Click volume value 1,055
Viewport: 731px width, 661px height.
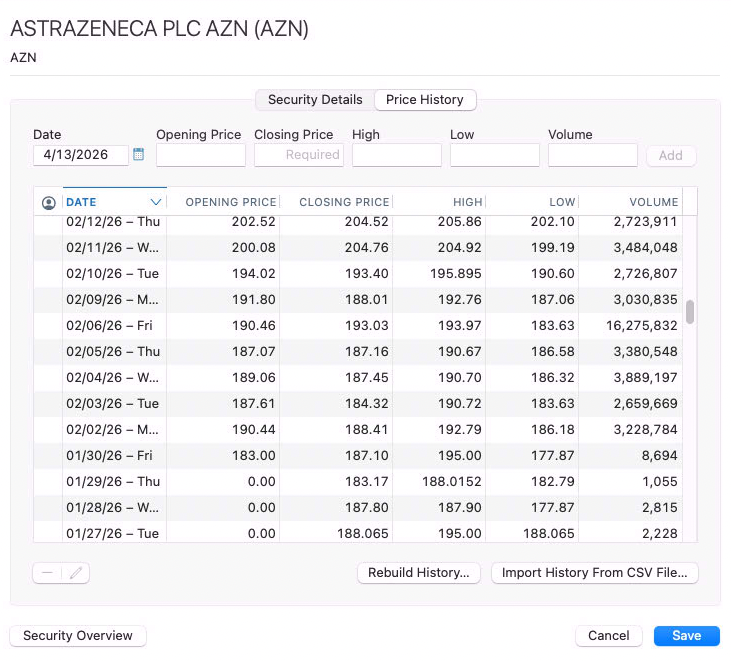[x=659, y=482]
